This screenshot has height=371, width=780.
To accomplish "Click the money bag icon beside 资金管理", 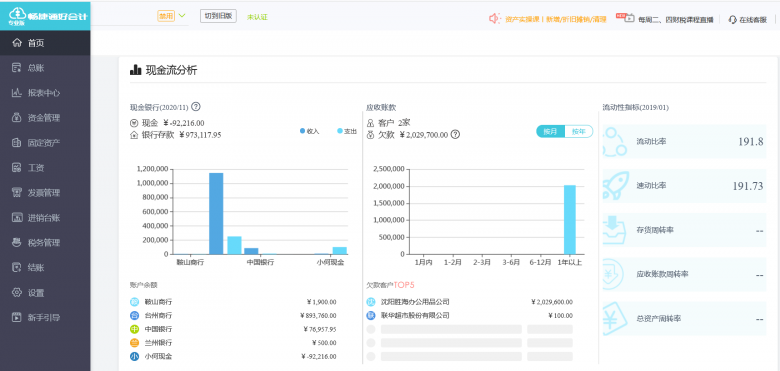I will tap(17, 118).
